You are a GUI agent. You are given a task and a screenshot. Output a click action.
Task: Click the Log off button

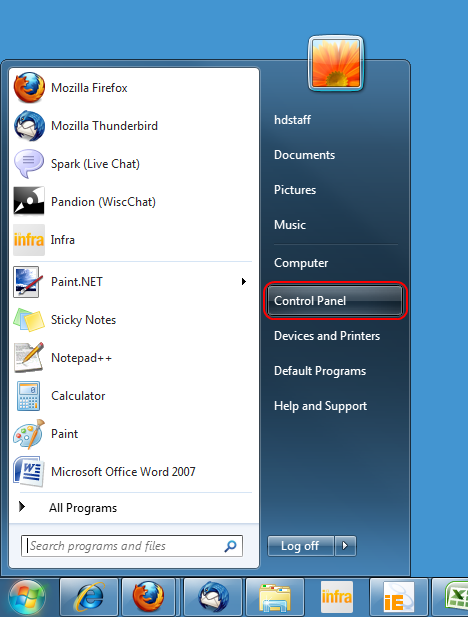click(301, 546)
